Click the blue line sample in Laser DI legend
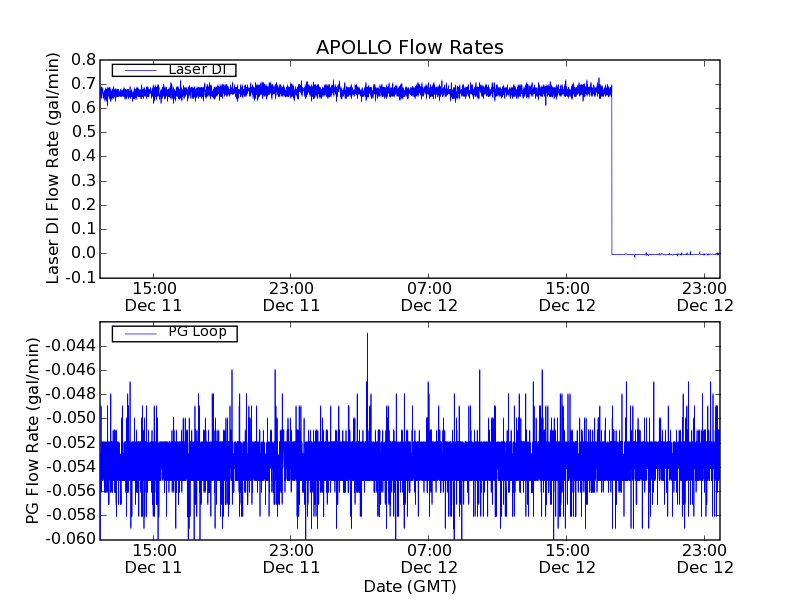This screenshot has height=600, width=800. [137, 70]
